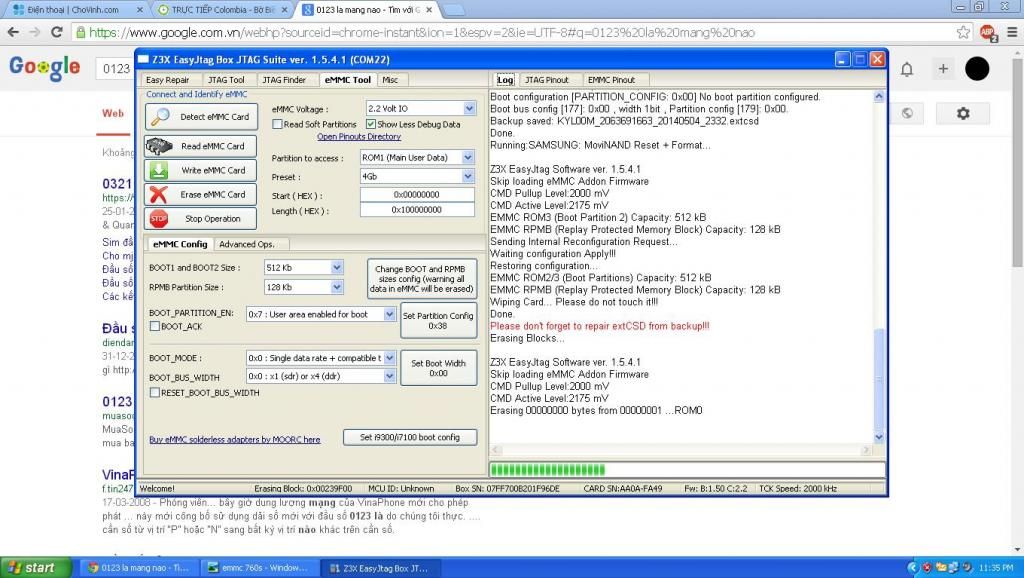Click the Chrome back arrow
This screenshot has width=1024, height=578.
click(13, 32)
